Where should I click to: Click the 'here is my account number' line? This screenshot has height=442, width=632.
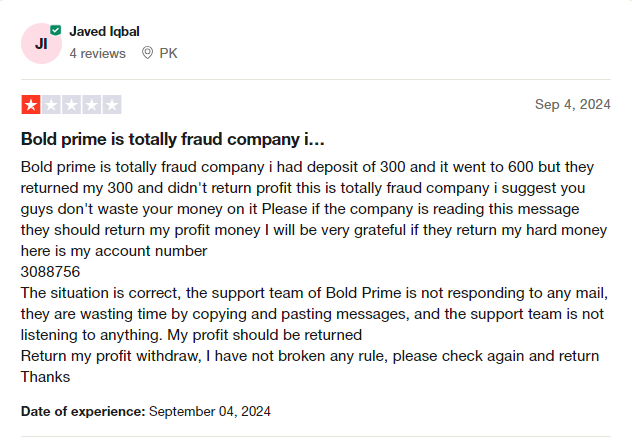point(114,251)
